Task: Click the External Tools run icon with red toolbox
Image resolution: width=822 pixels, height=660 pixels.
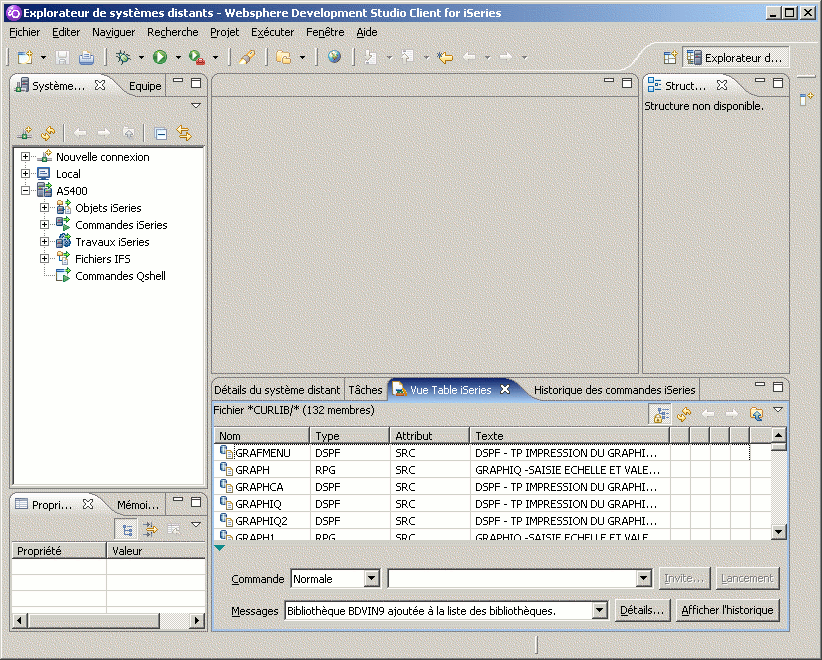Action: pyautogui.click(x=197, y=57)
